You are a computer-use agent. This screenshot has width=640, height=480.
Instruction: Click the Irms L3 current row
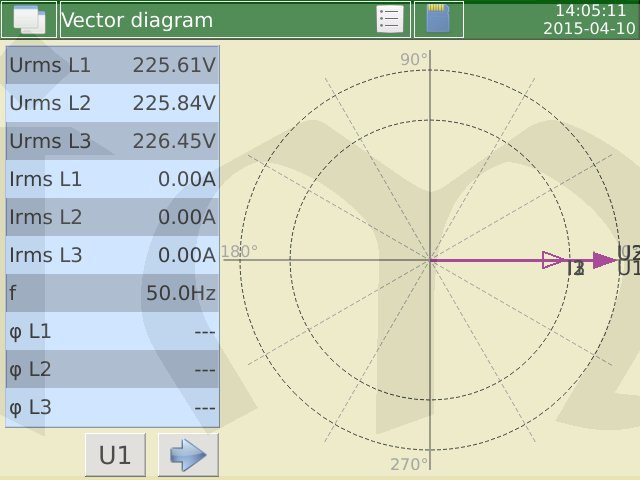point(112,256)
